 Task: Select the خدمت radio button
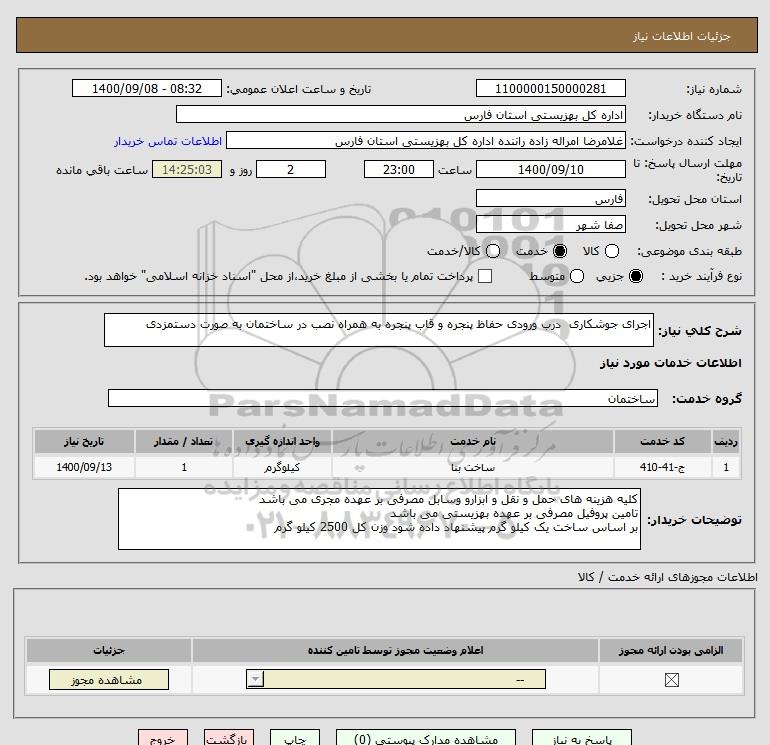click(559, 251)
